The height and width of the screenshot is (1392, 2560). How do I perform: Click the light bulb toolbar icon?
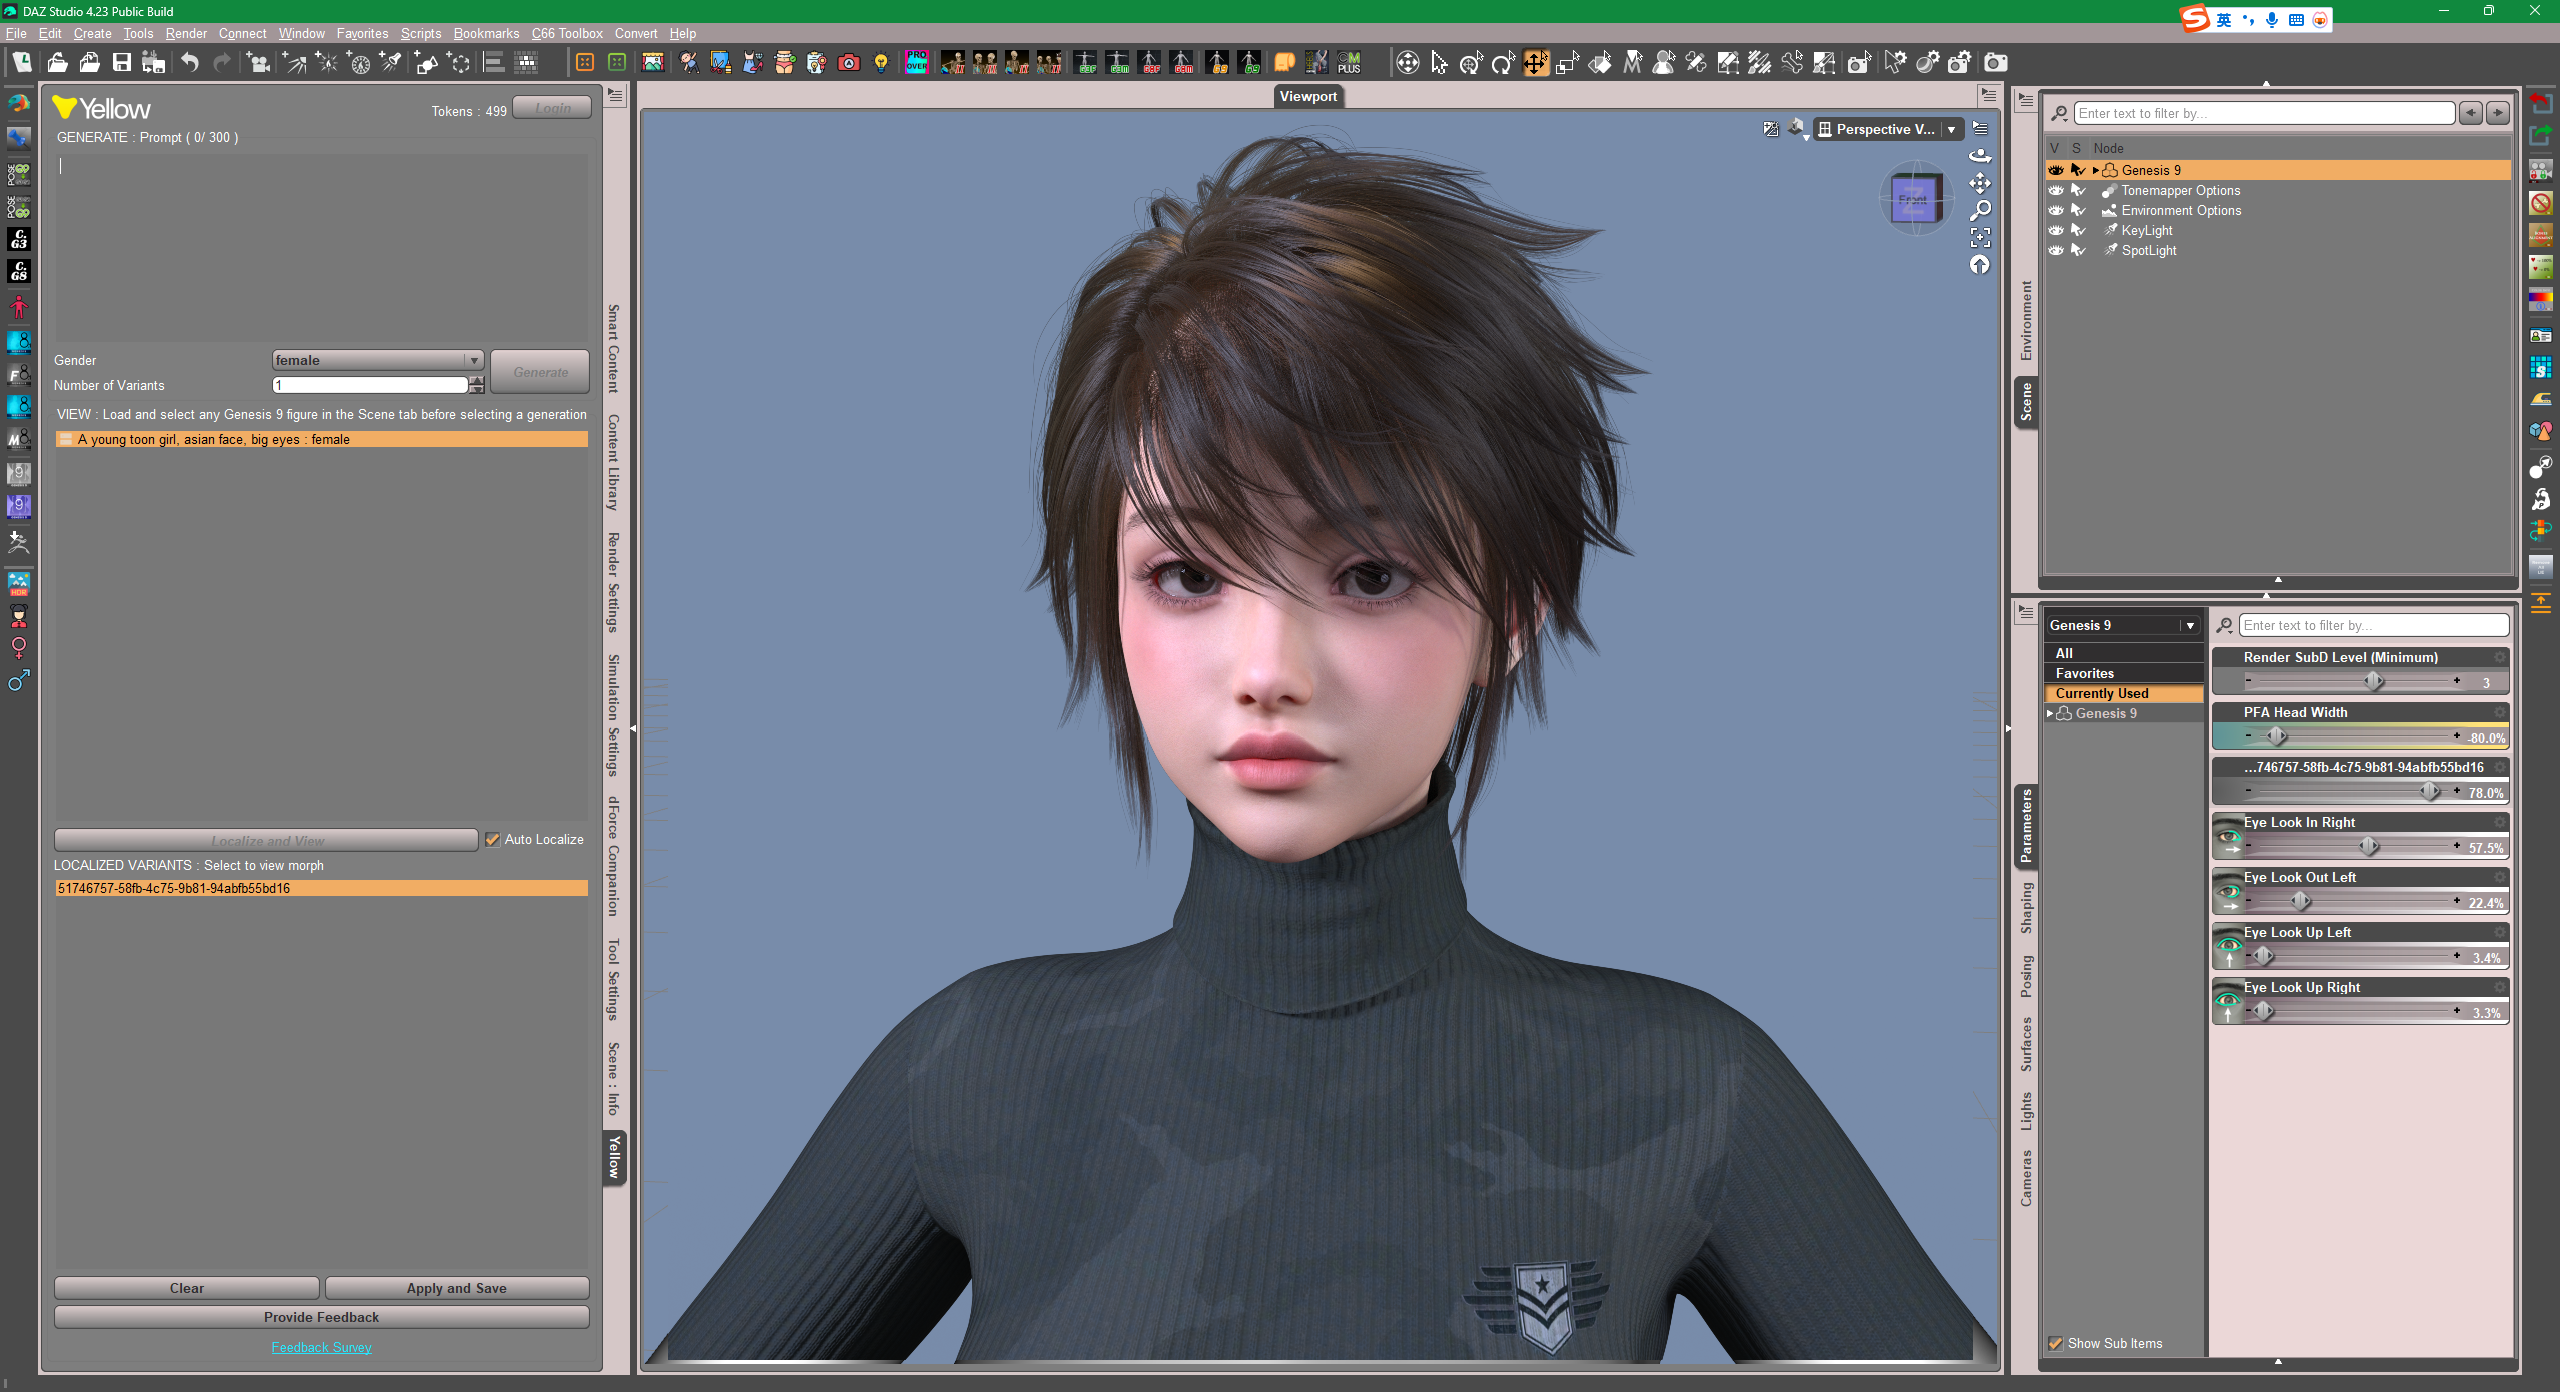(881, 63)
